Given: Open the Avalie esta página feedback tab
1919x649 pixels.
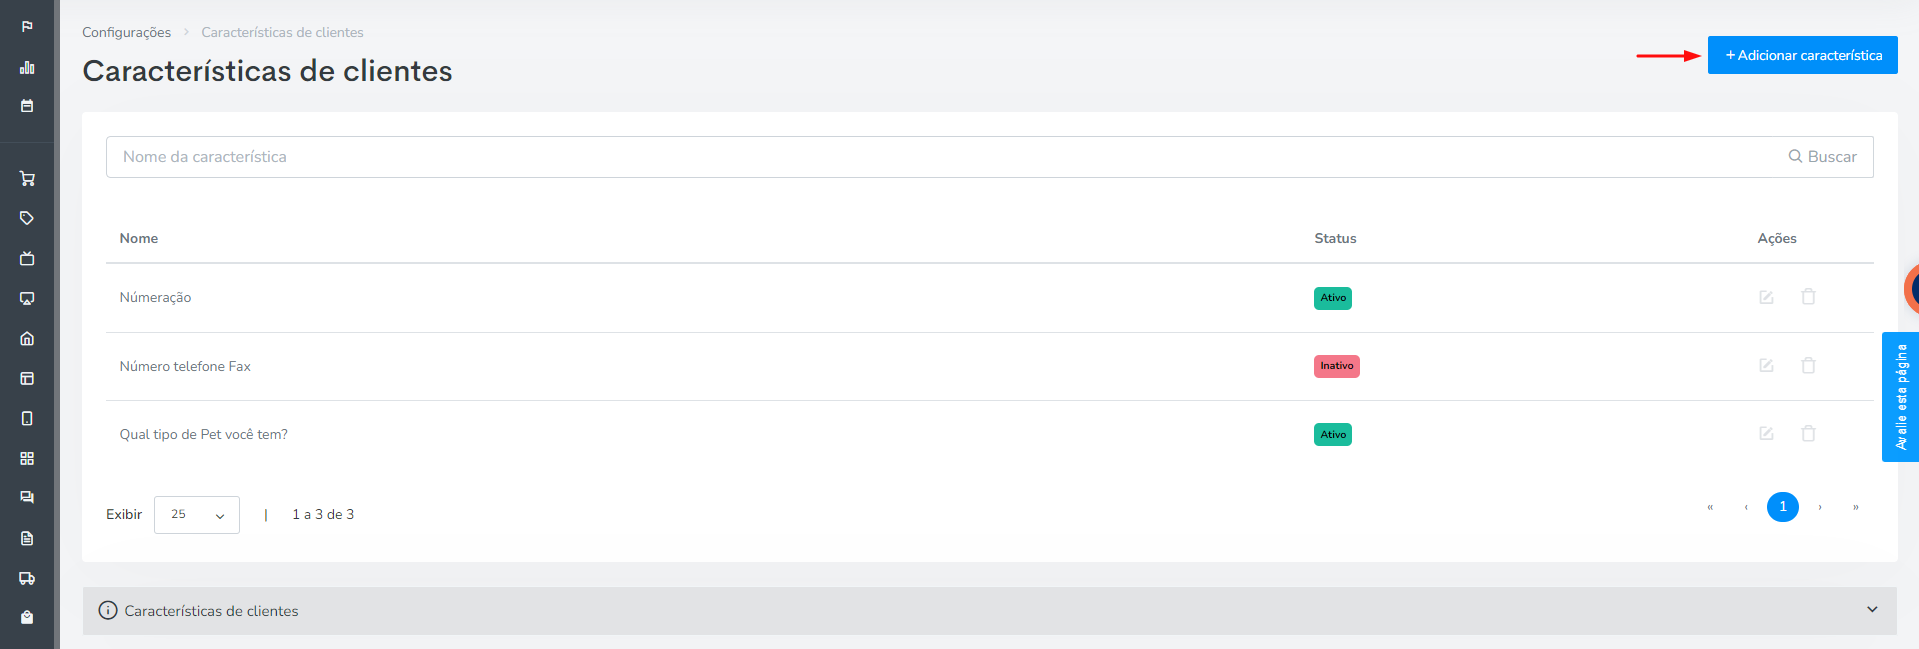Looking at the screenshot, I should tap(1900, 397).
